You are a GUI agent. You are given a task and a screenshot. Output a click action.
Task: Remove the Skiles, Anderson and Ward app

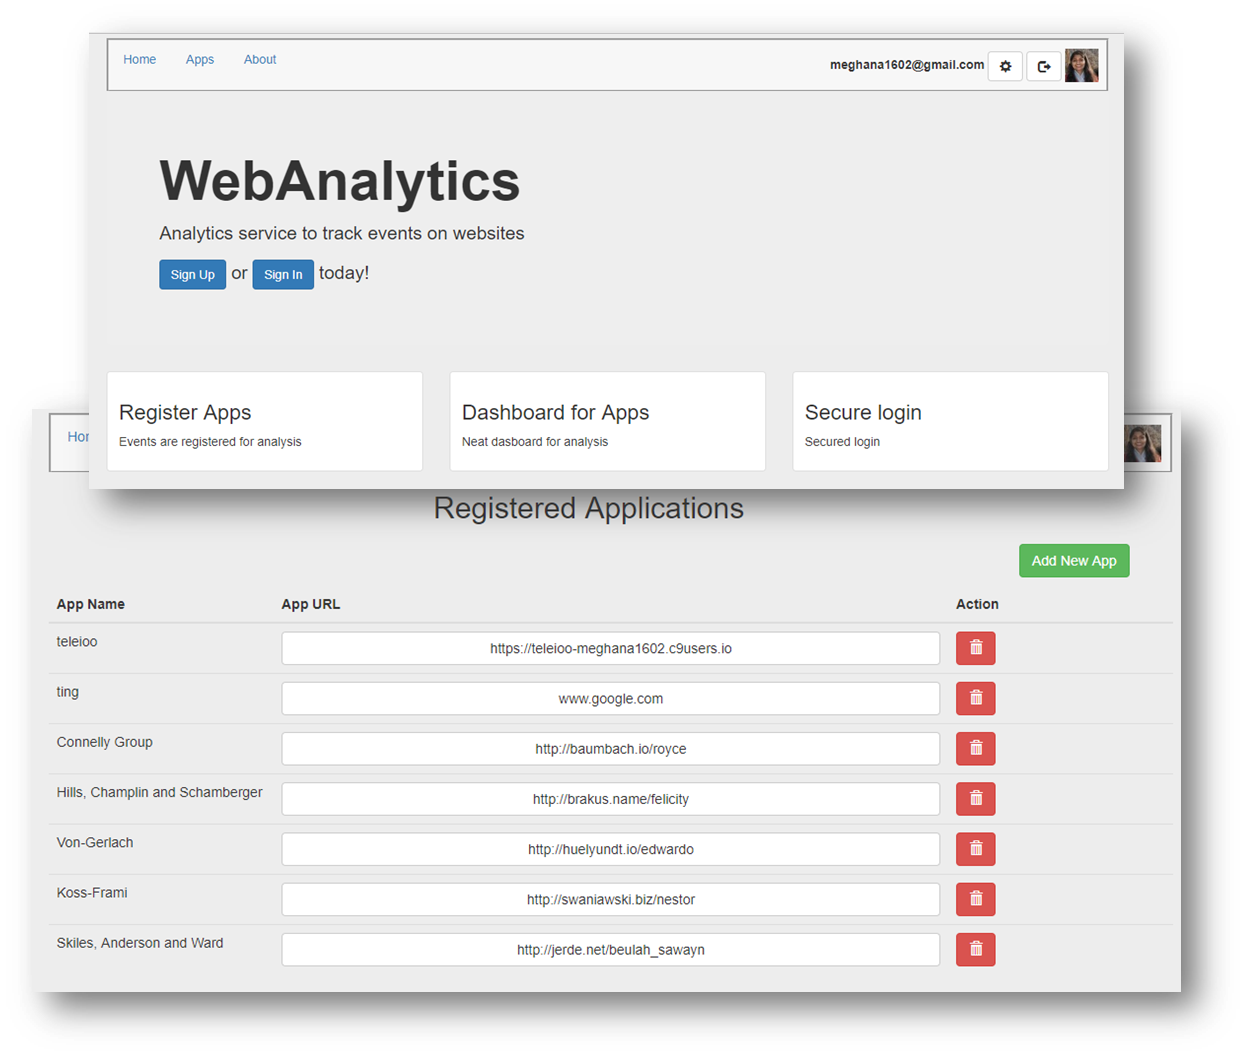[x=975, y=949]
